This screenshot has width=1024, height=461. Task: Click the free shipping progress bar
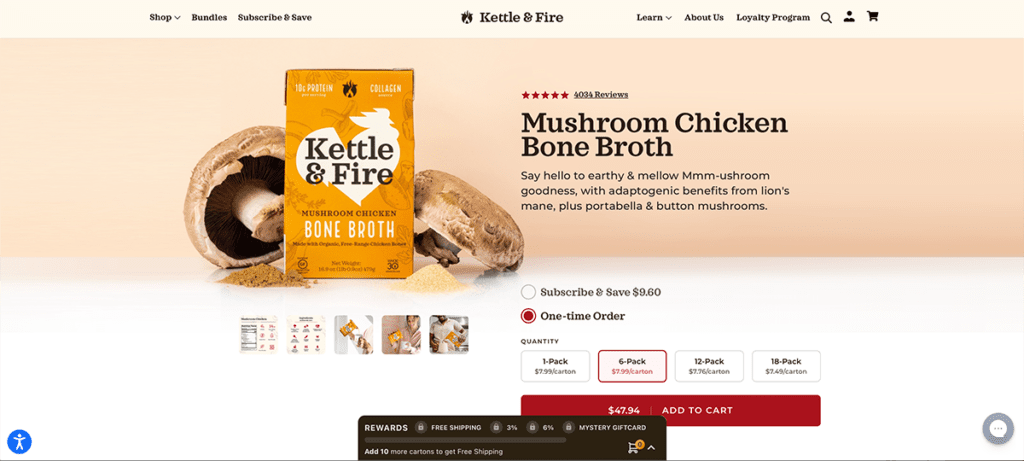click(466, 440)
